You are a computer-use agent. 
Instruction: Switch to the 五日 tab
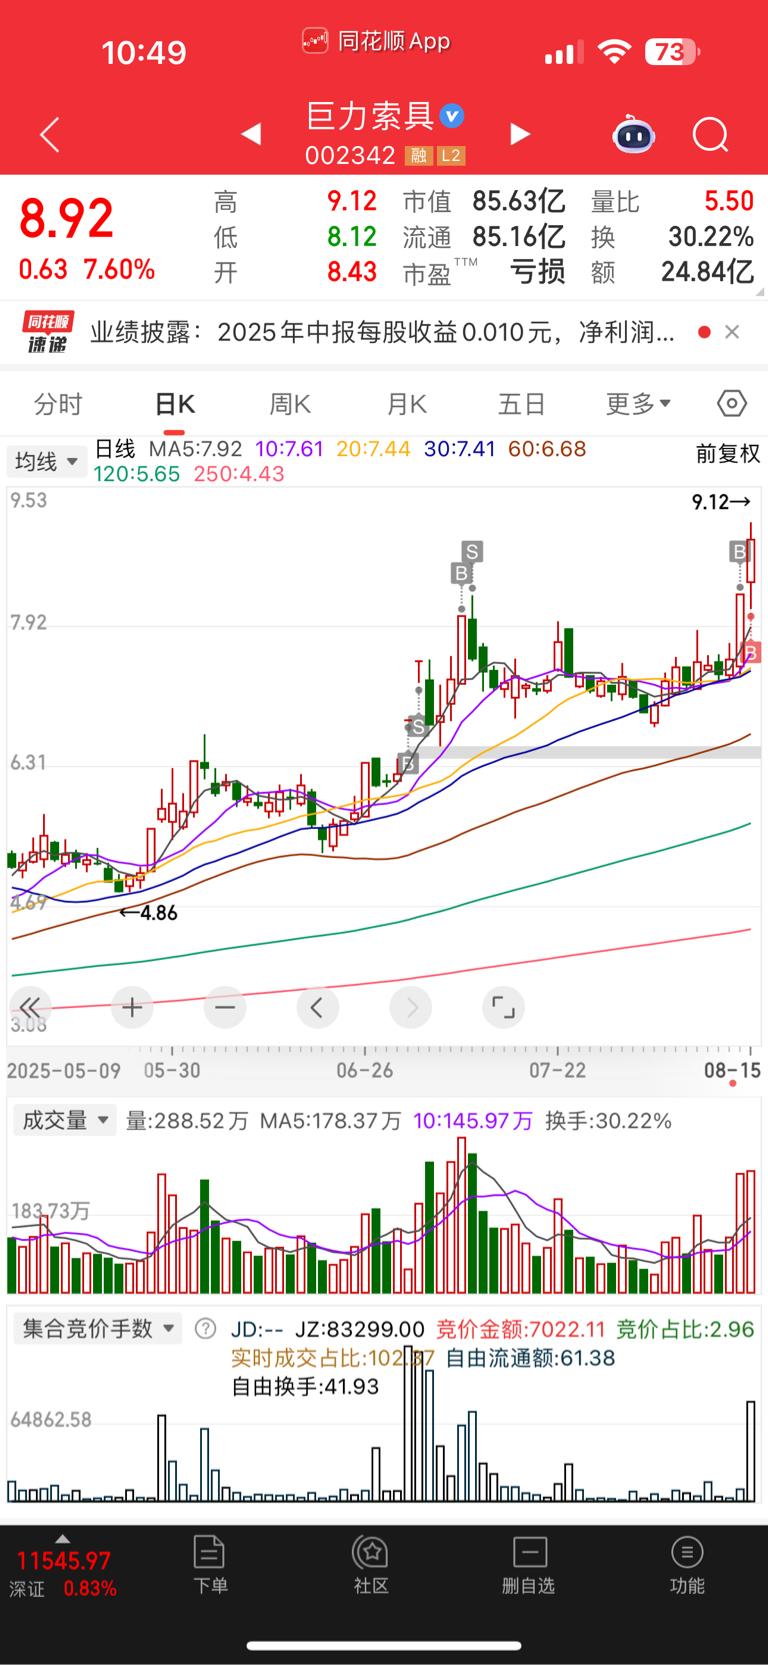click(x=522, y=404)
